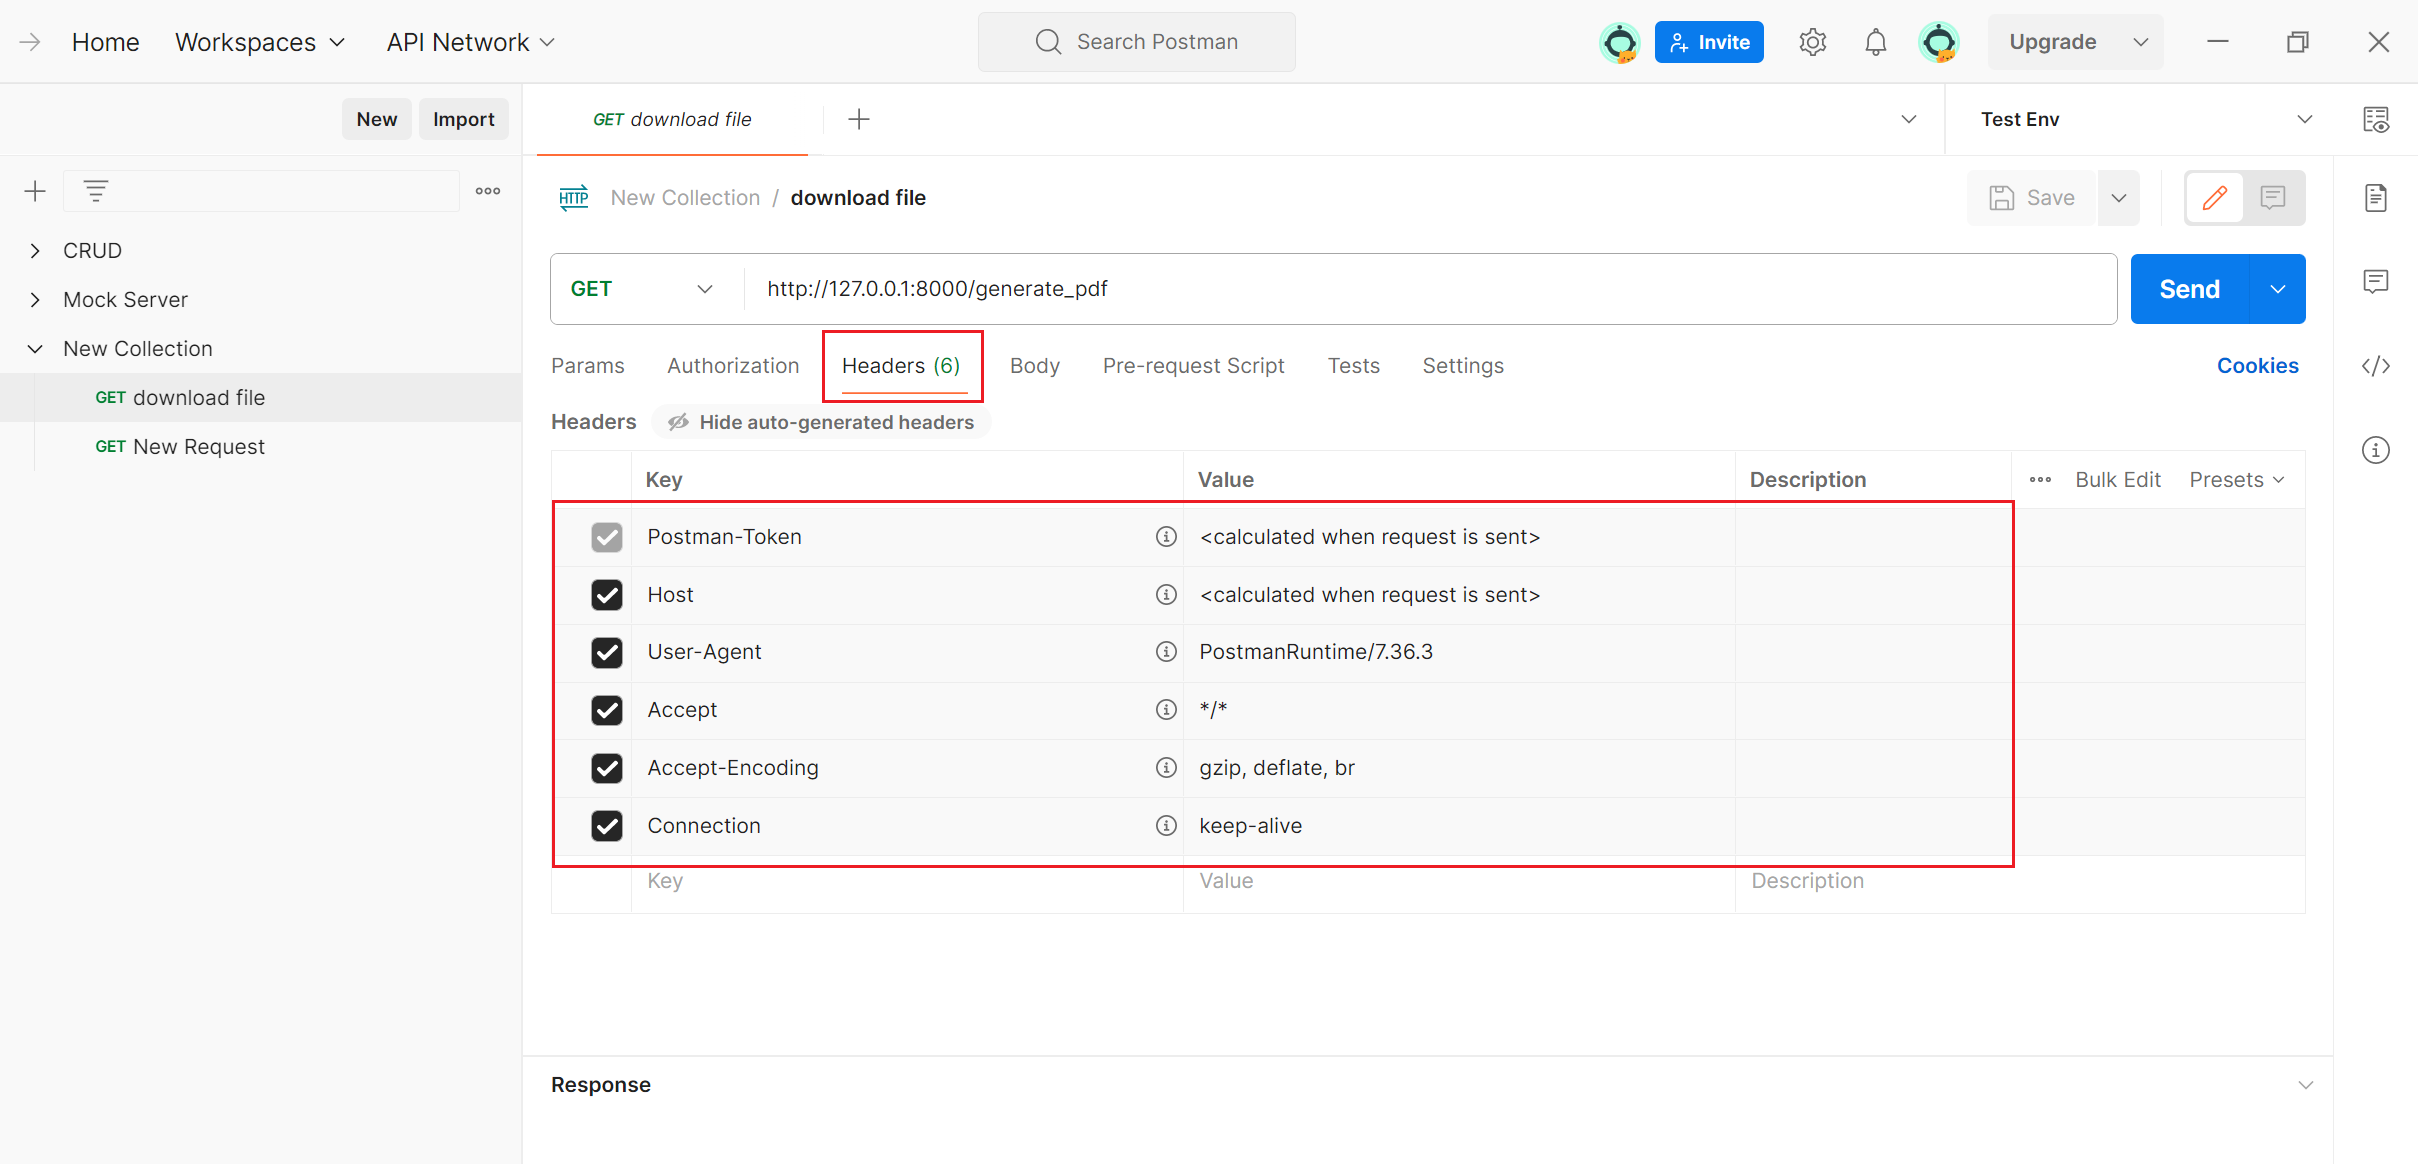Click the New button
The image size is (2418, 1164).
click(377, 119)
